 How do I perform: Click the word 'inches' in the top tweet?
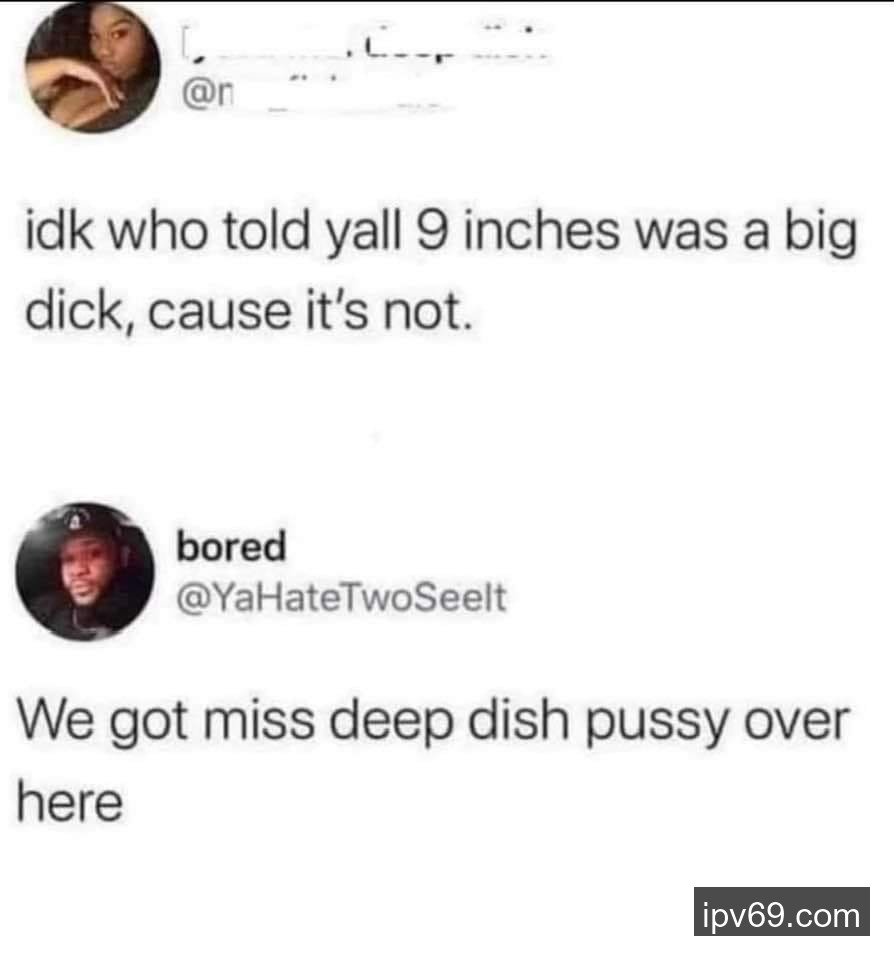point(541,231)
